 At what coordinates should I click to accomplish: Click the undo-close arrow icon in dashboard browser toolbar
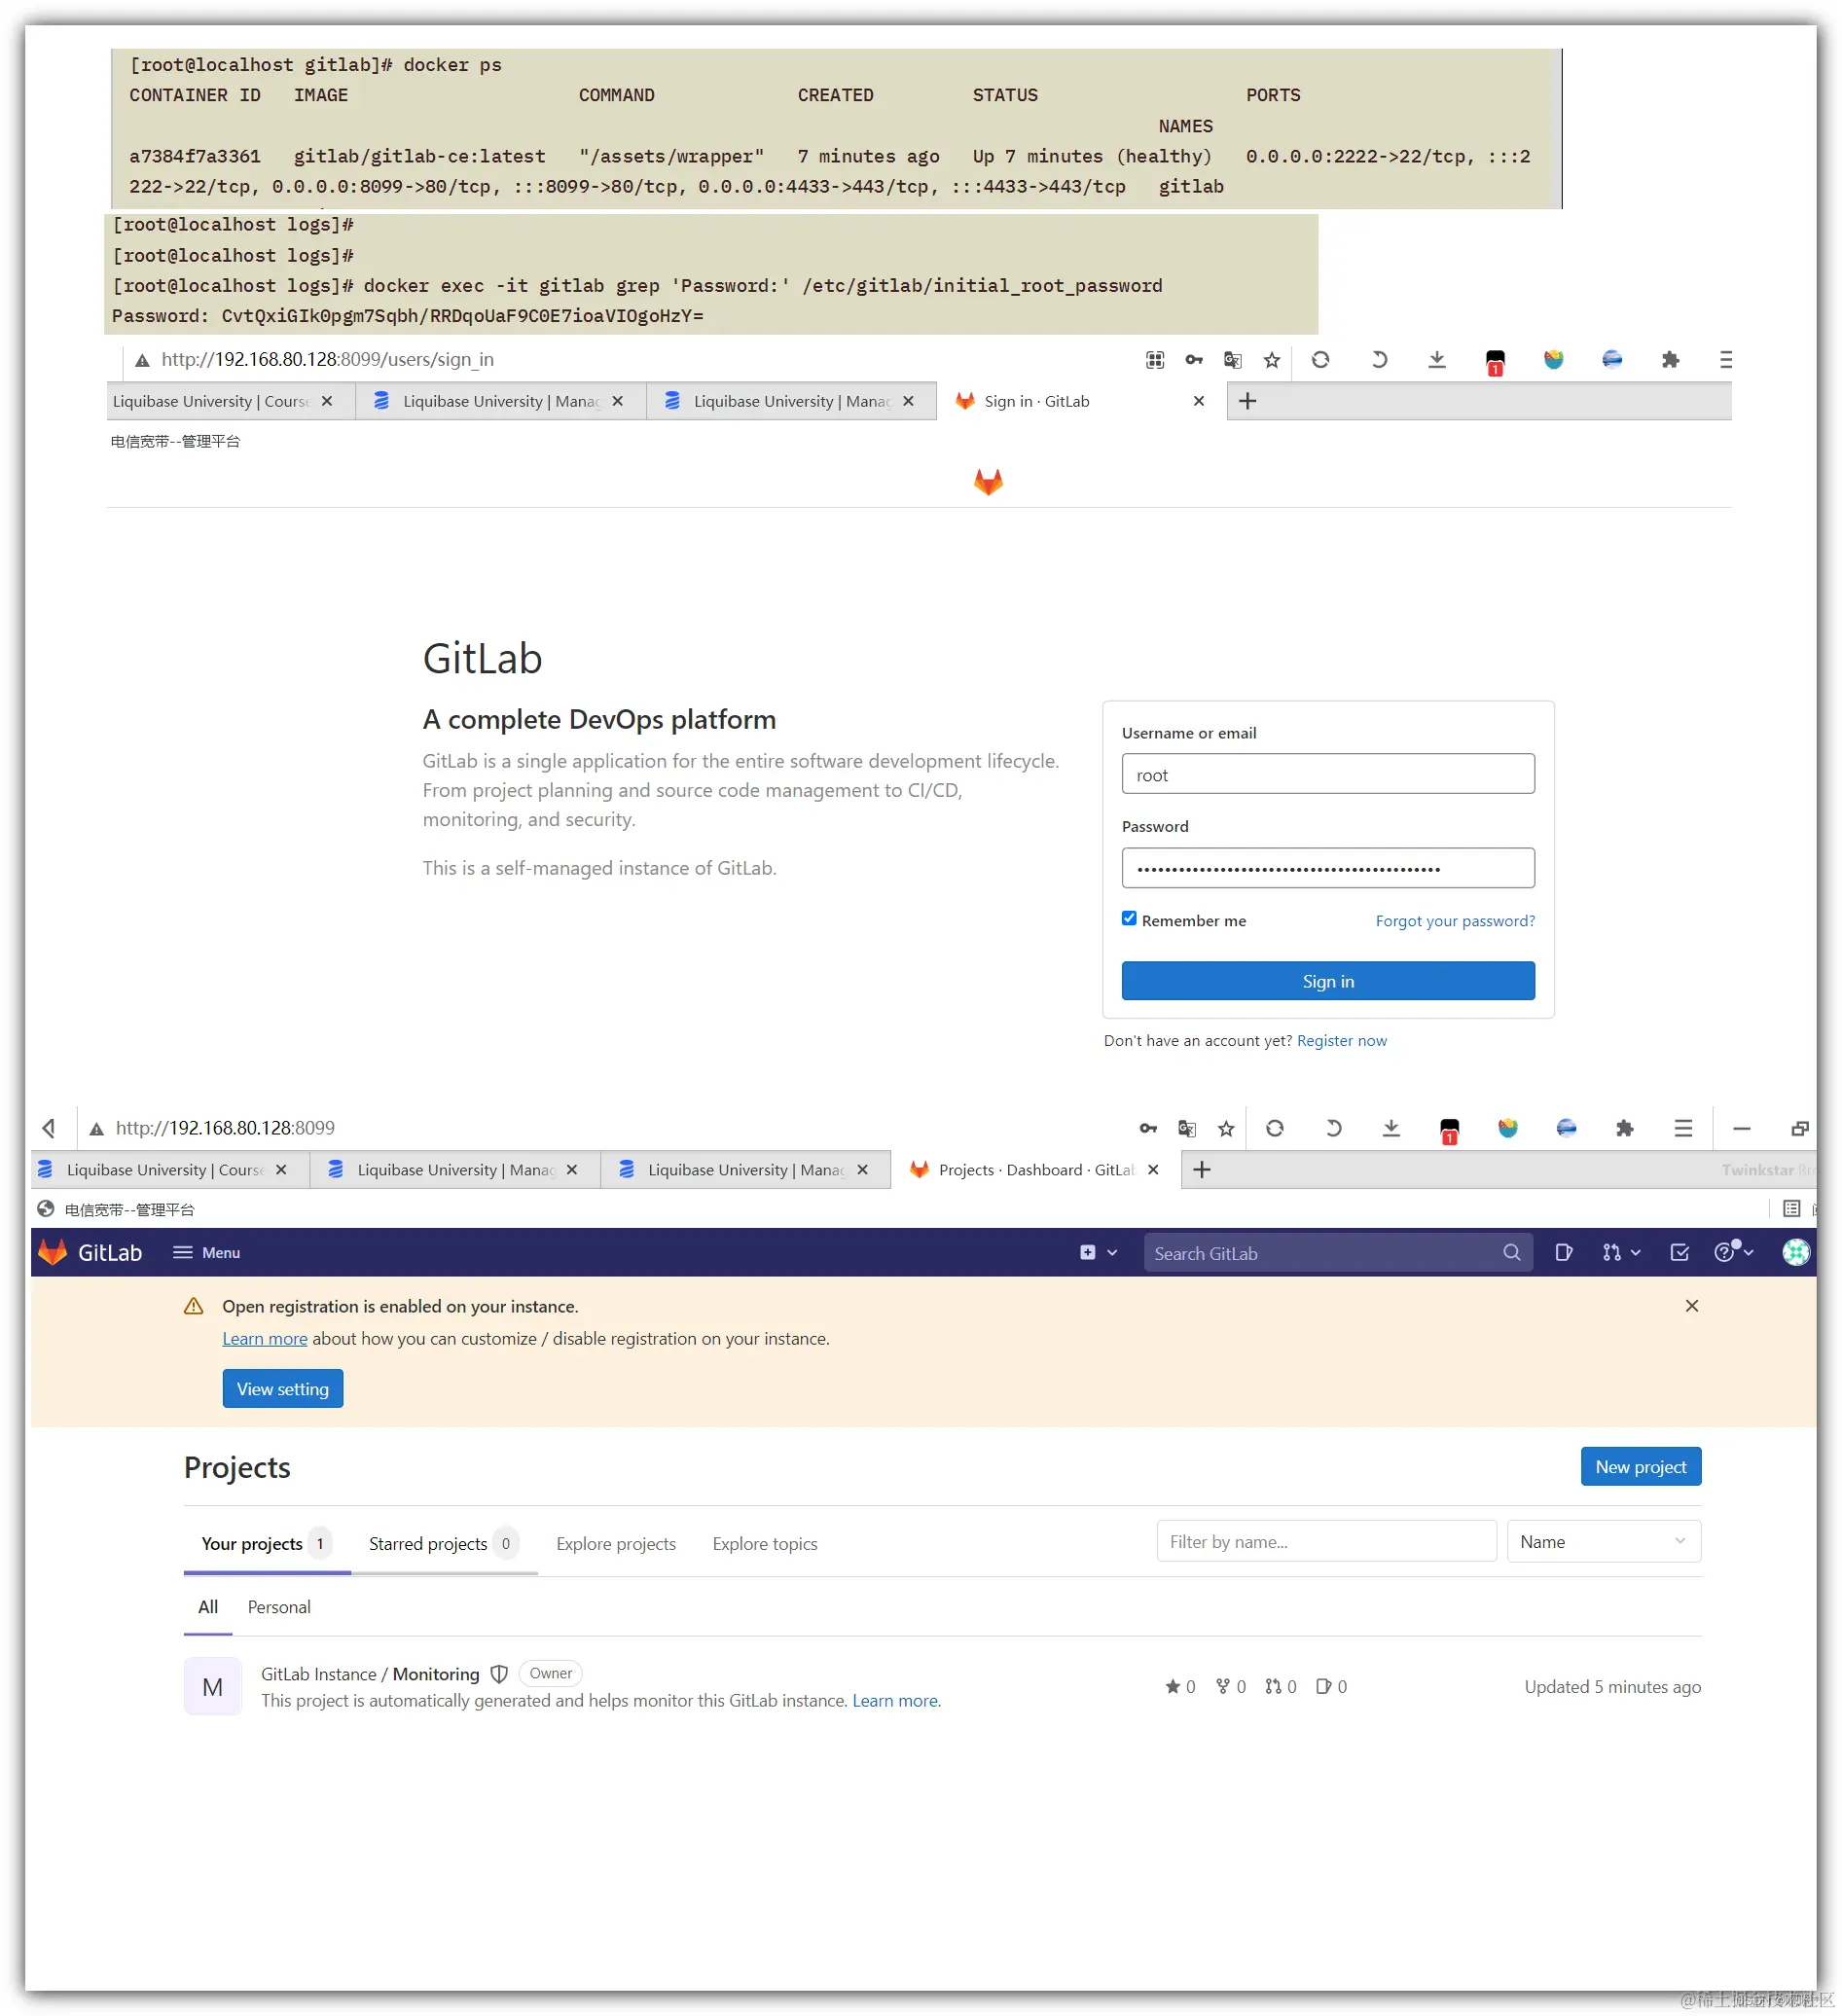[x=1333, y=1128]
